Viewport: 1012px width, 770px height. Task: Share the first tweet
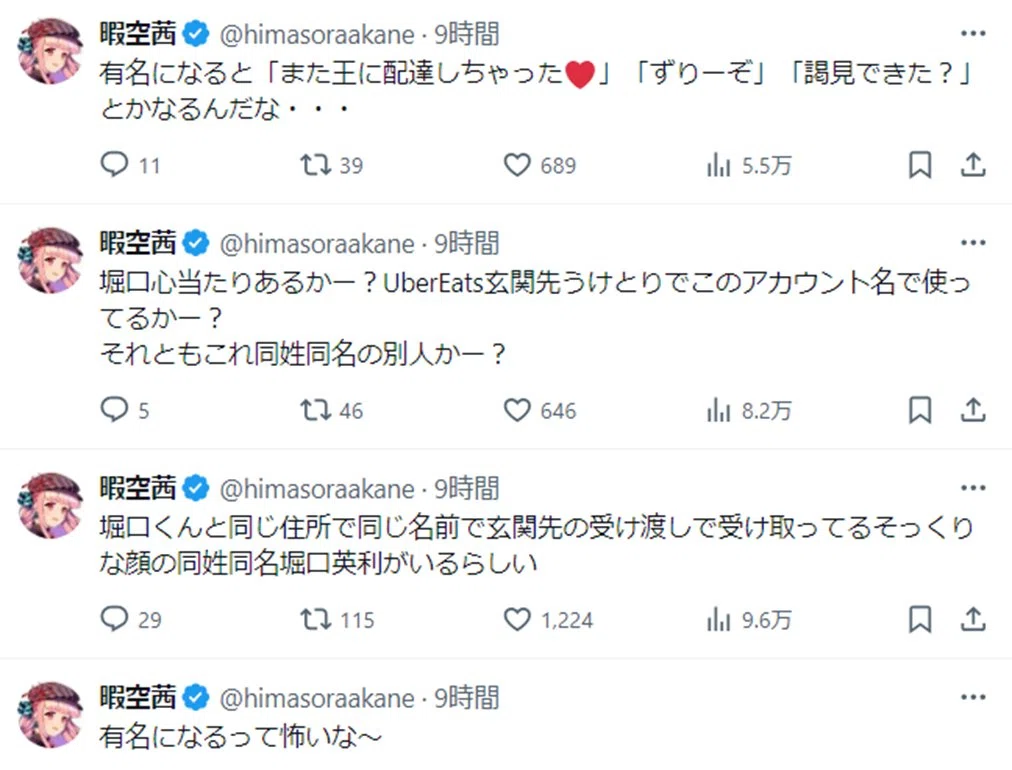(973, 165)
